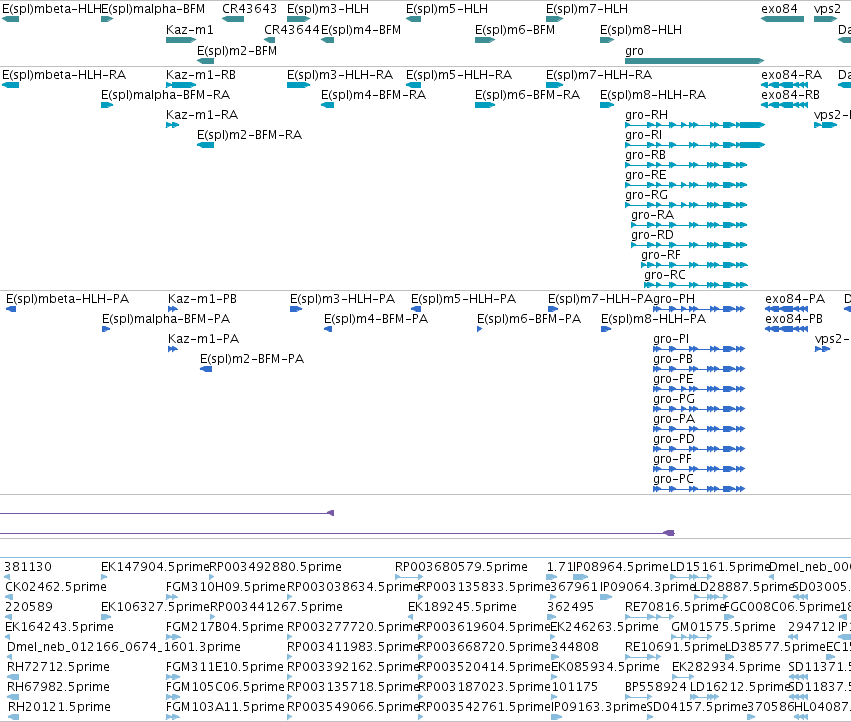851x722 pixels.
Task: Select the gro-PC protein label
Action: pyautogui.click(x=673, y=479)
